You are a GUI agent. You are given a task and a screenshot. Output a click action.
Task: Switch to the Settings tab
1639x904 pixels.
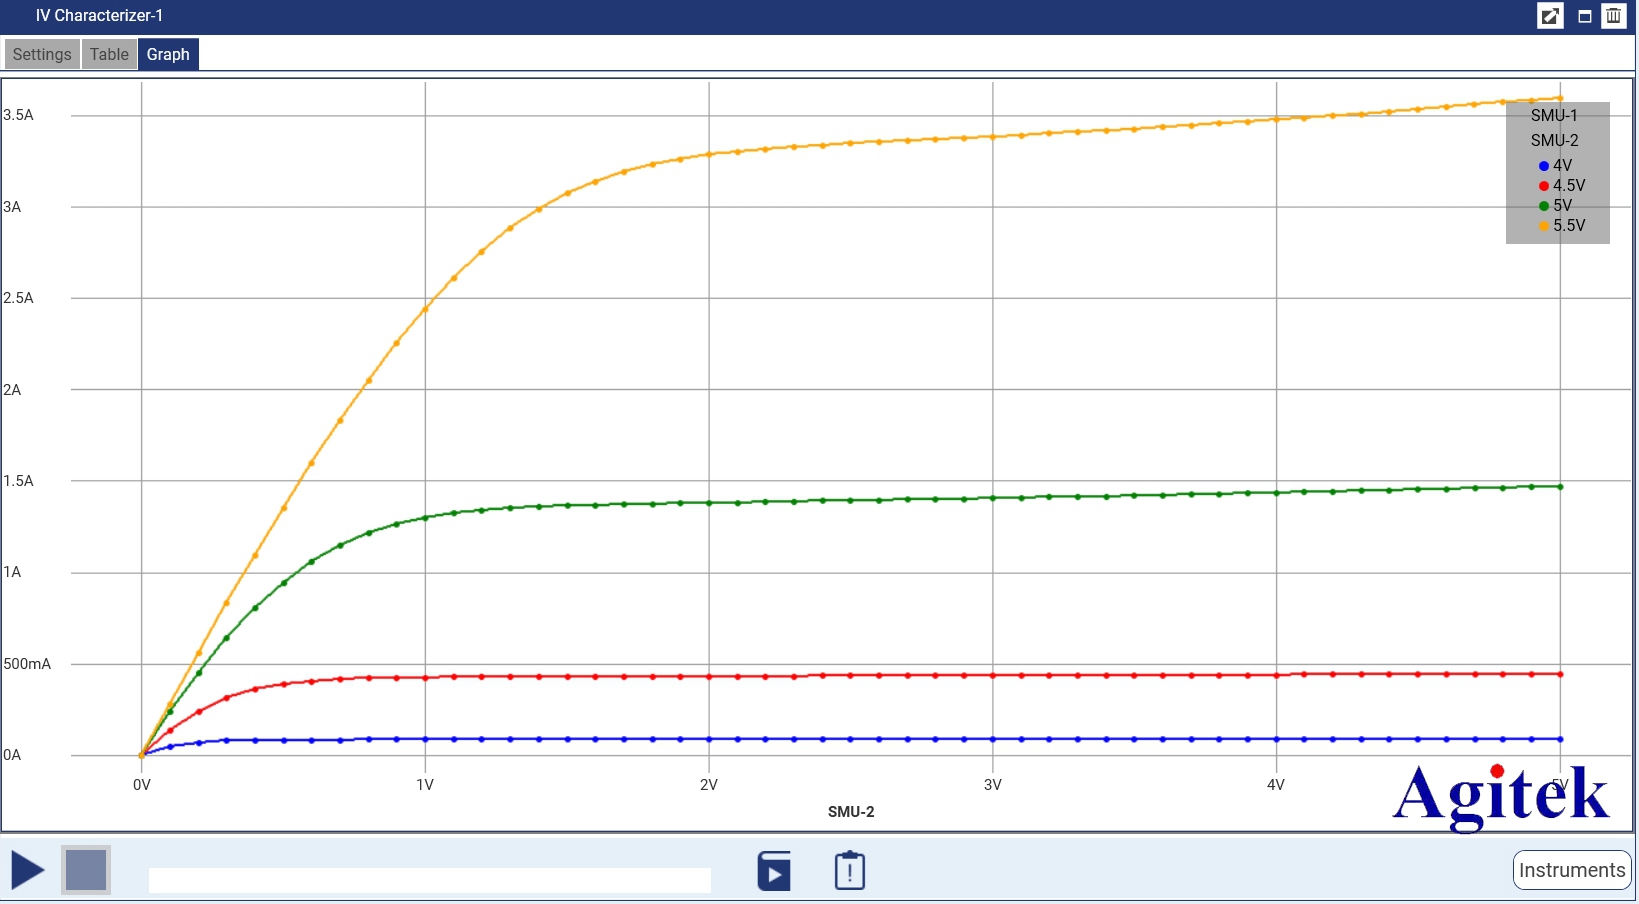click(x=42, y=54)
